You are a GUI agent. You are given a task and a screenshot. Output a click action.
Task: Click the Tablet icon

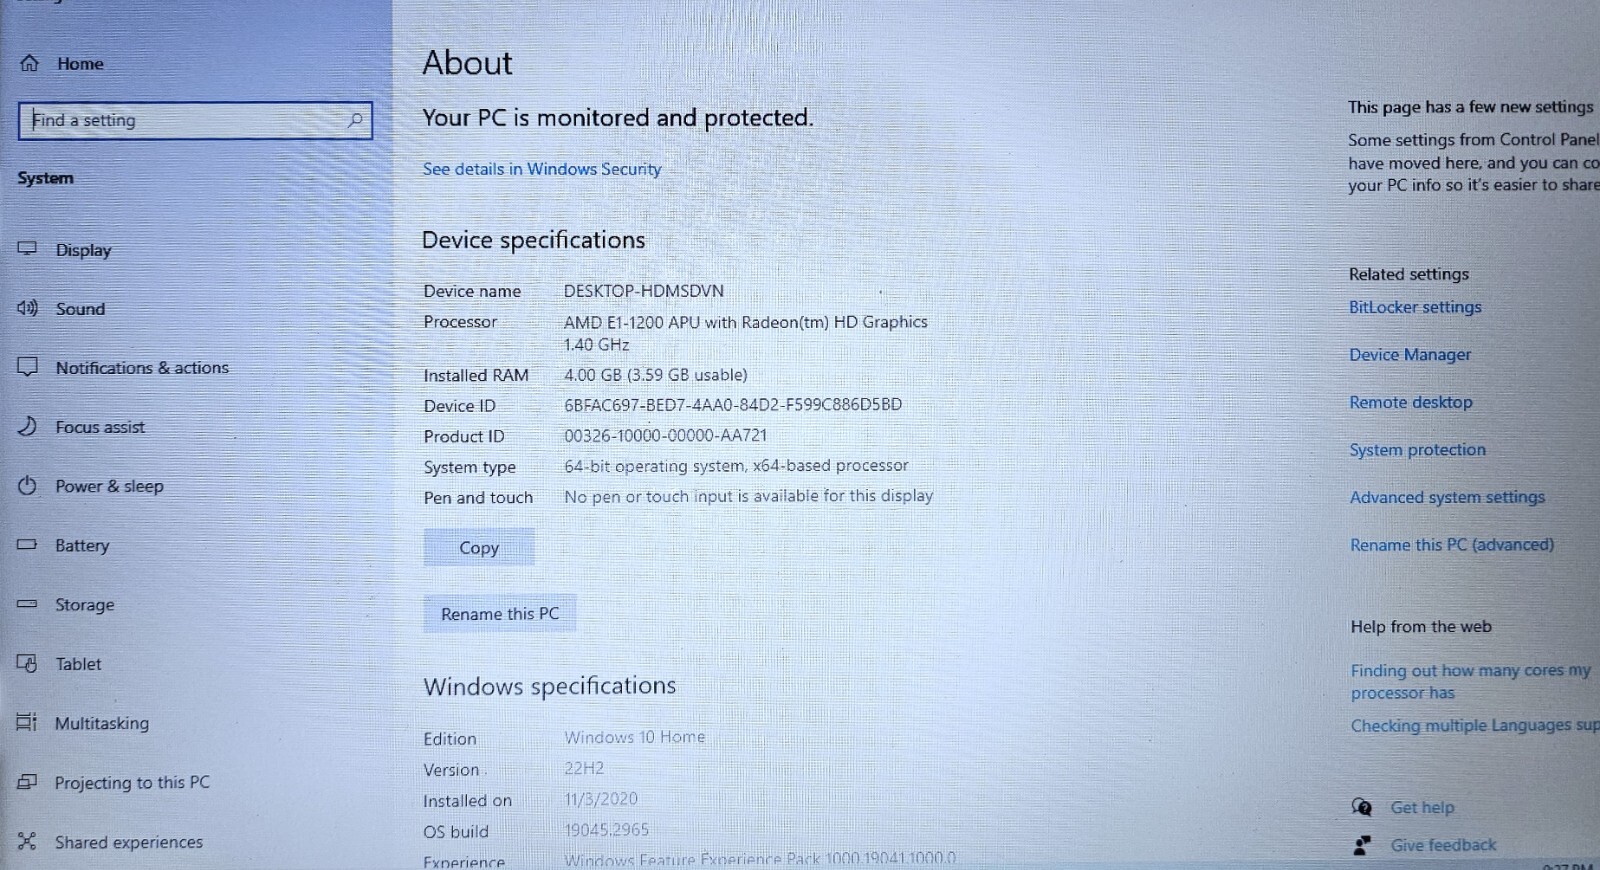pyautogui.click(x=27, y=663)
